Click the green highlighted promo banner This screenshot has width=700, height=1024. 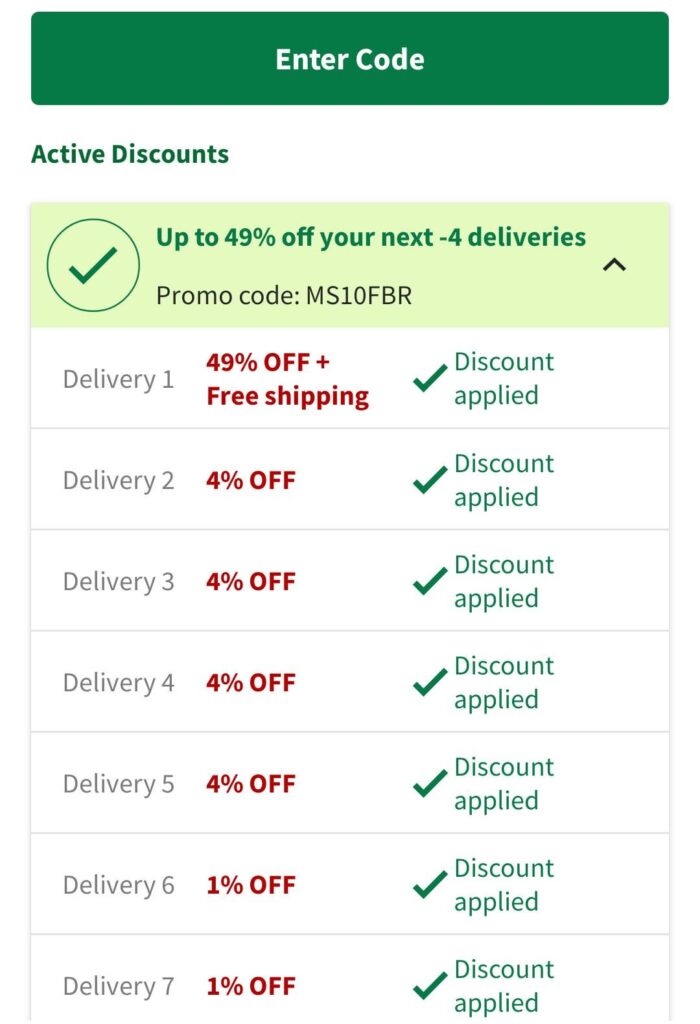click(350, 264)
